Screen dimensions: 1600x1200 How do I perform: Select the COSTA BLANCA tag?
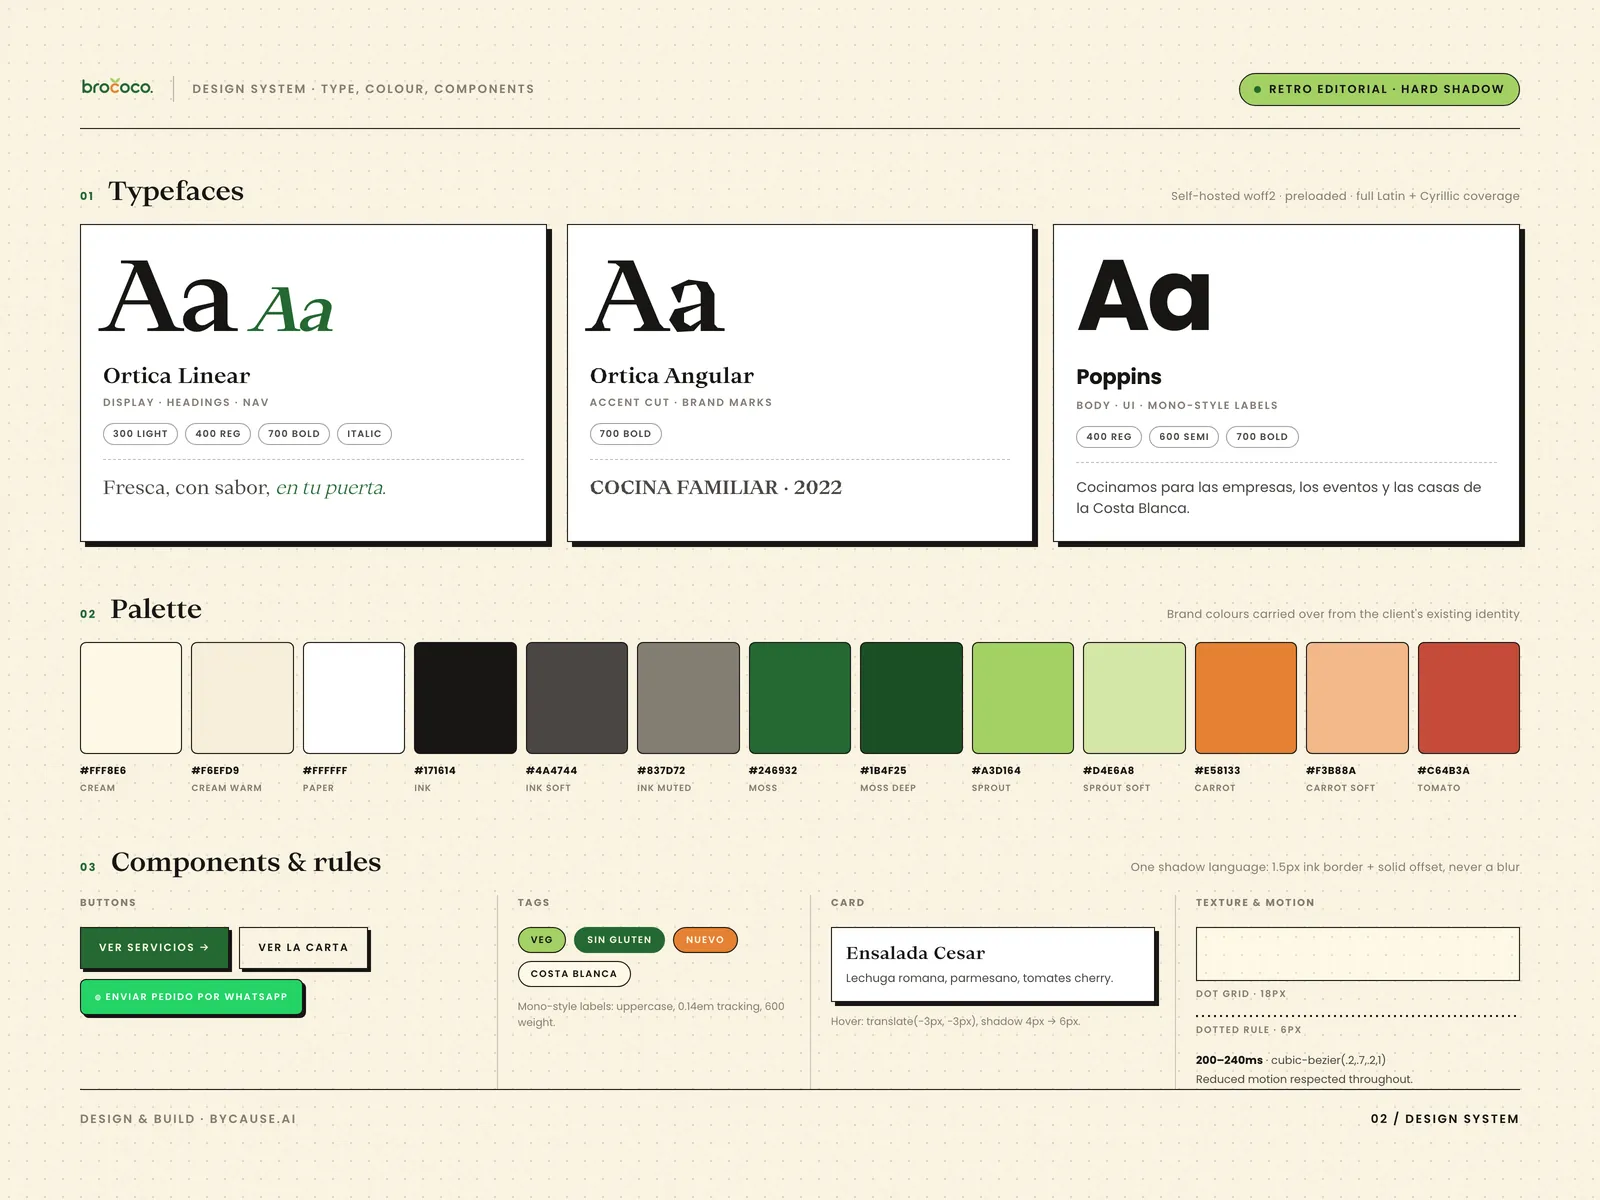point(574,974)
